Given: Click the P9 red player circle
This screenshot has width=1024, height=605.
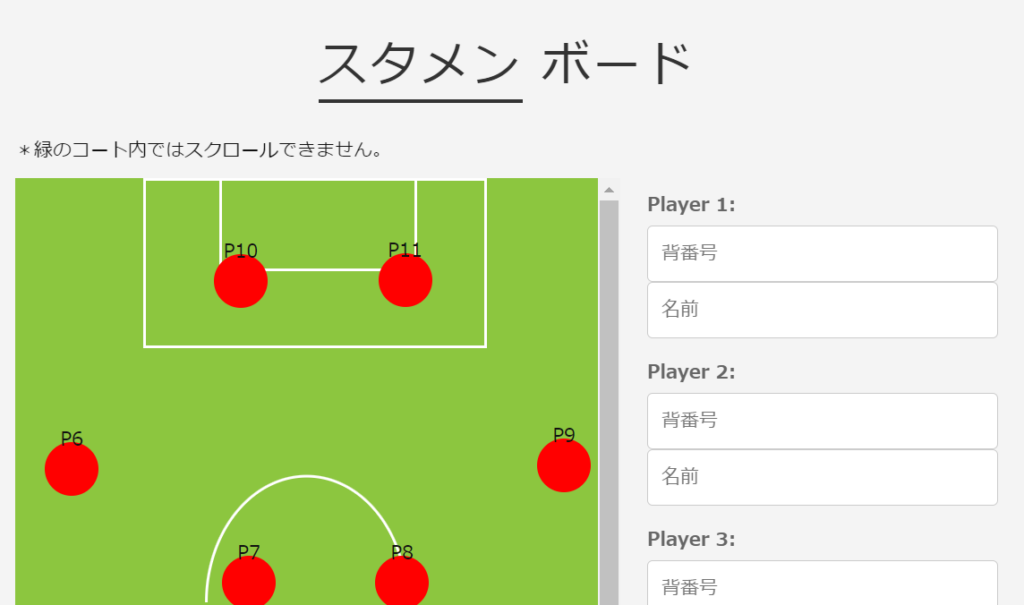Looking at the screenshot, I should [x=564, y=465].
